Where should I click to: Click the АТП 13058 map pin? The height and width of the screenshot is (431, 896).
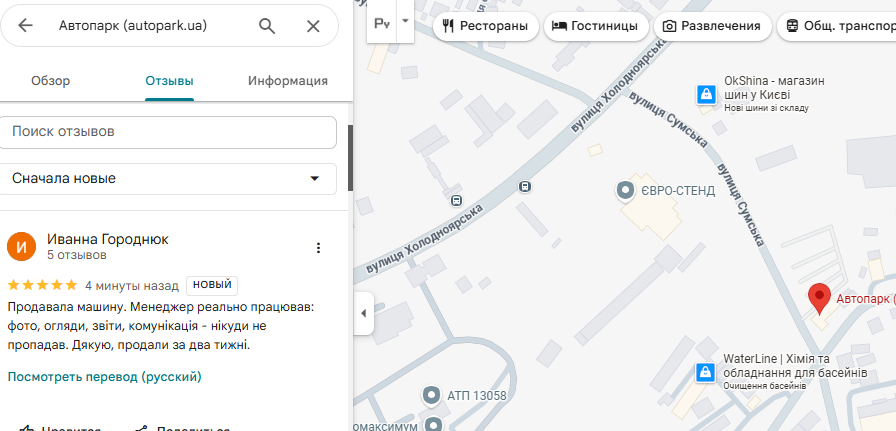pyautogui.click(x=432, y=395)
